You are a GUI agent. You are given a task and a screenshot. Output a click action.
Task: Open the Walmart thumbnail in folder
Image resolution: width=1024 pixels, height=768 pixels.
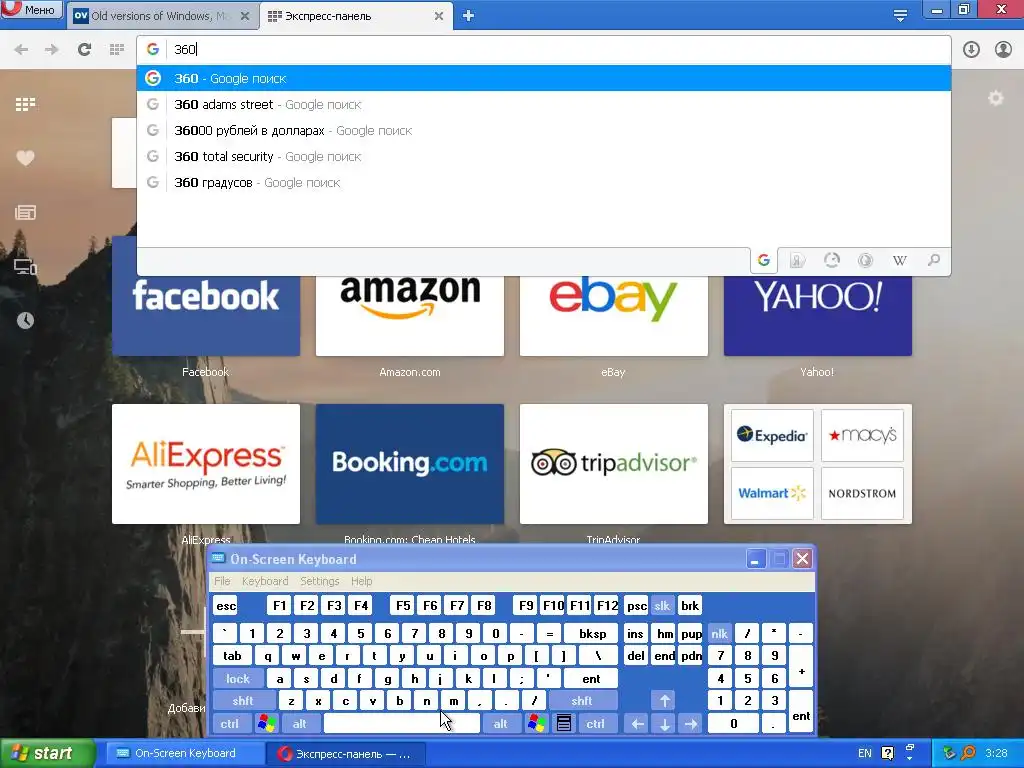click(x=772, y=493)
